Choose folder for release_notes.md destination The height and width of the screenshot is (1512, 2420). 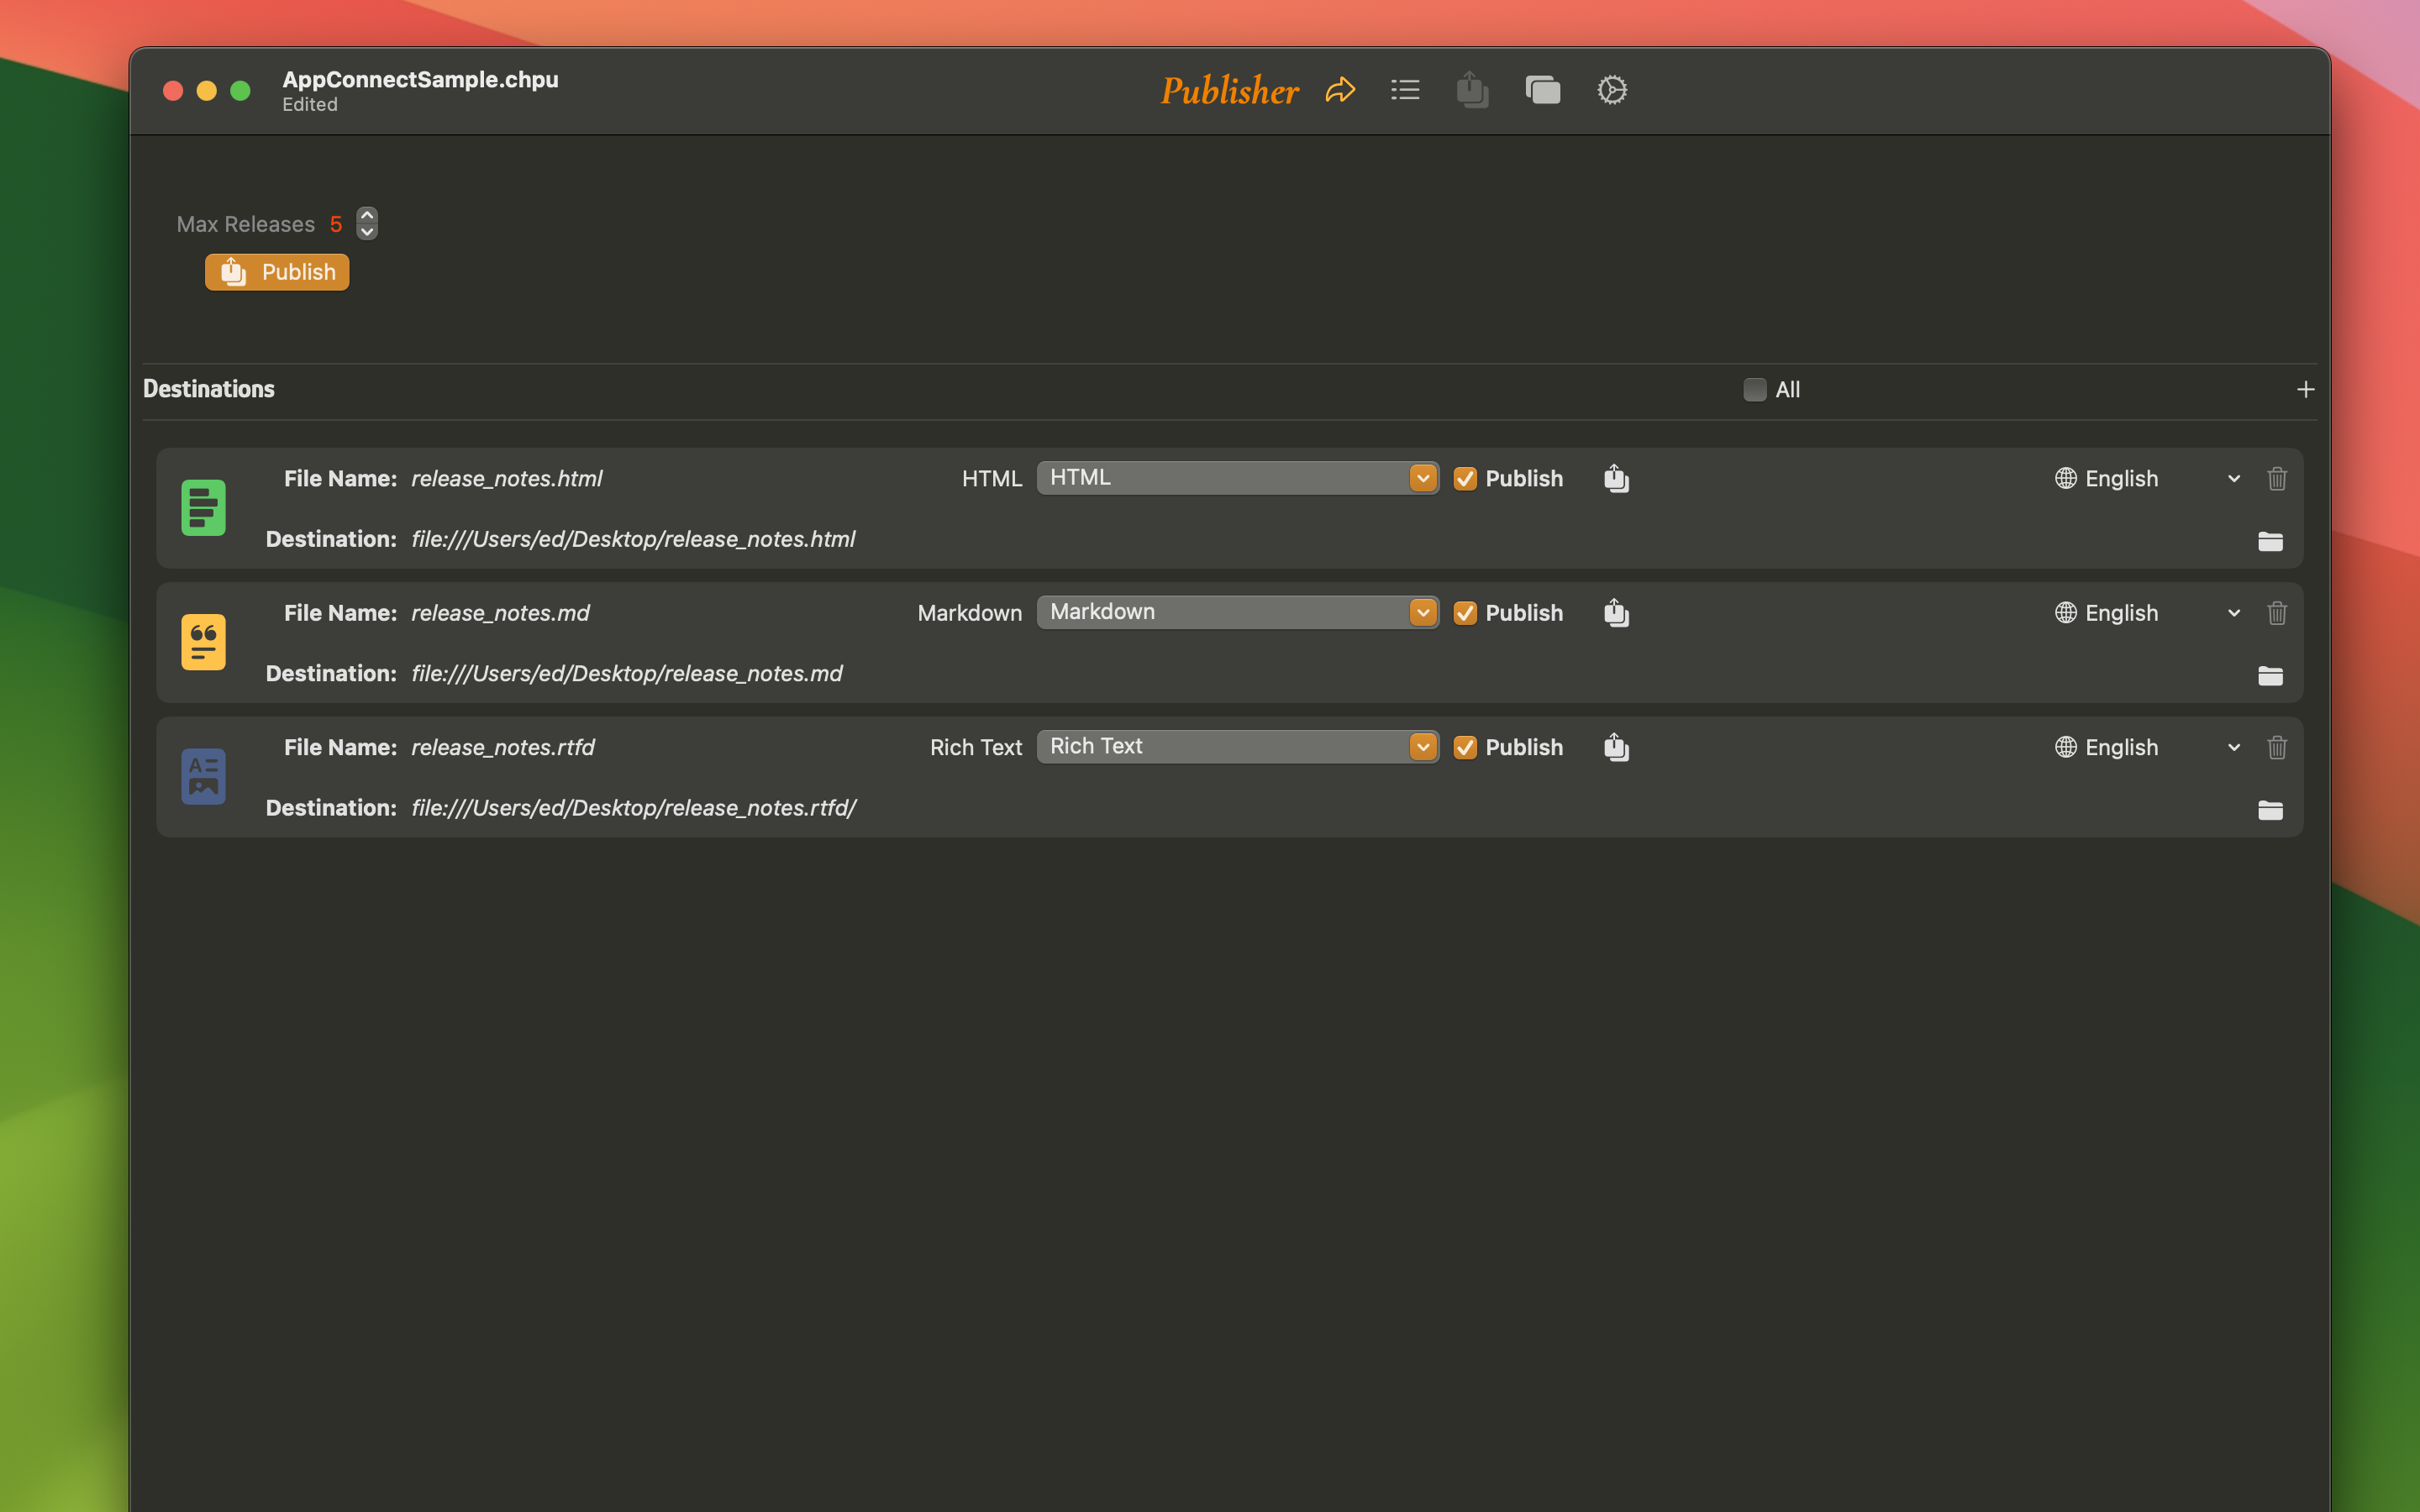click(x=2270, y=676)
